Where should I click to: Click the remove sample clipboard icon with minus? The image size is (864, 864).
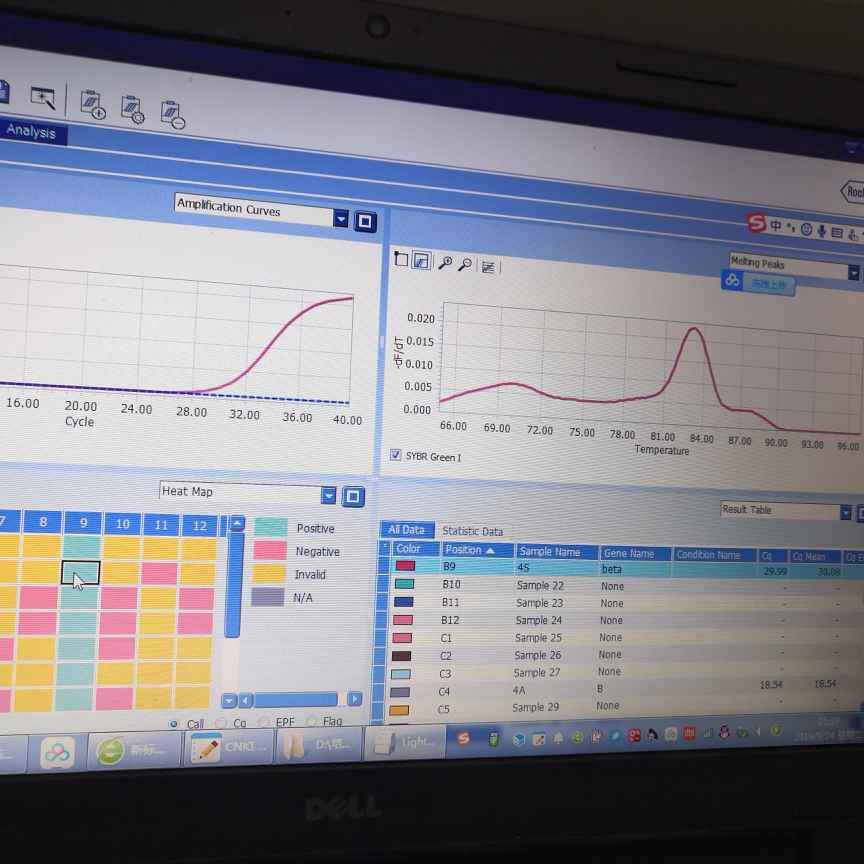tap(172, 115)
